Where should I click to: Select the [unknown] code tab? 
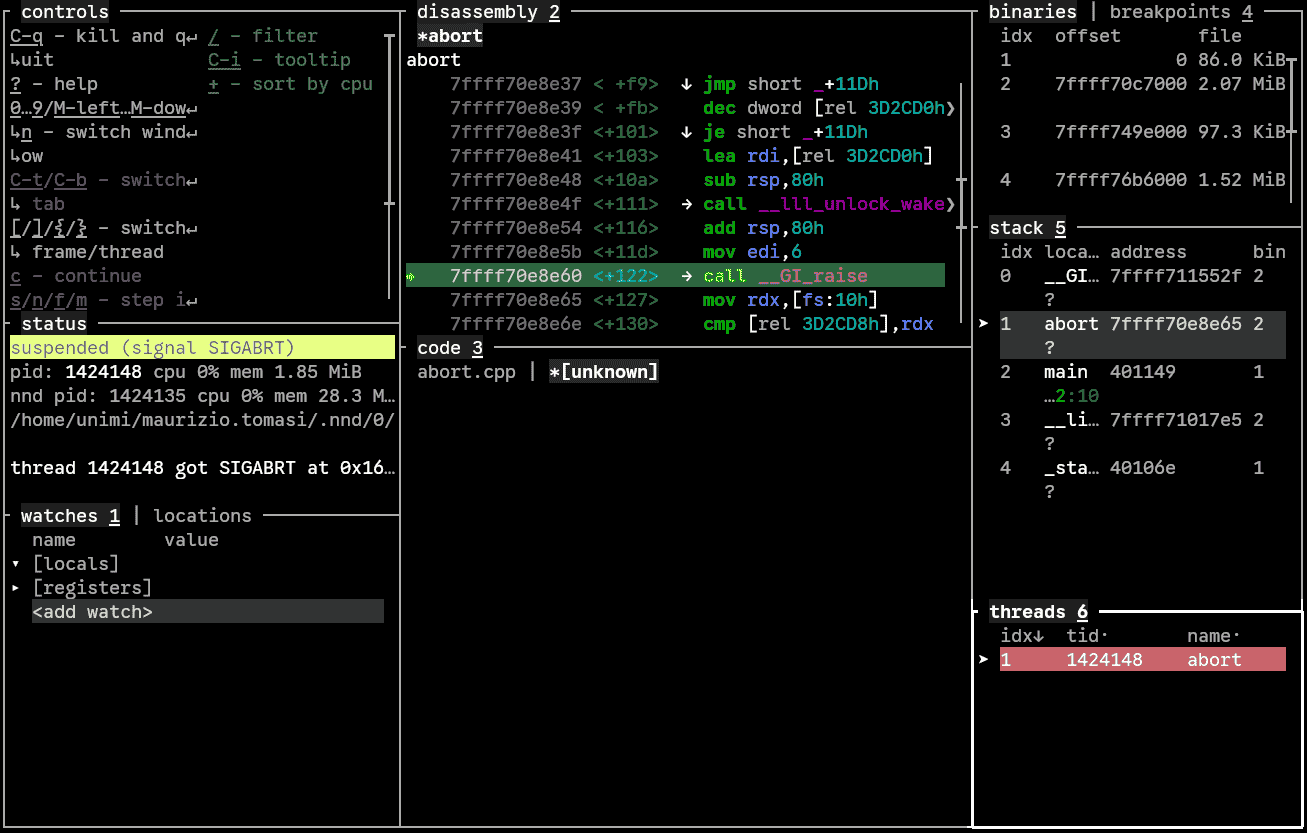[603, 372]
